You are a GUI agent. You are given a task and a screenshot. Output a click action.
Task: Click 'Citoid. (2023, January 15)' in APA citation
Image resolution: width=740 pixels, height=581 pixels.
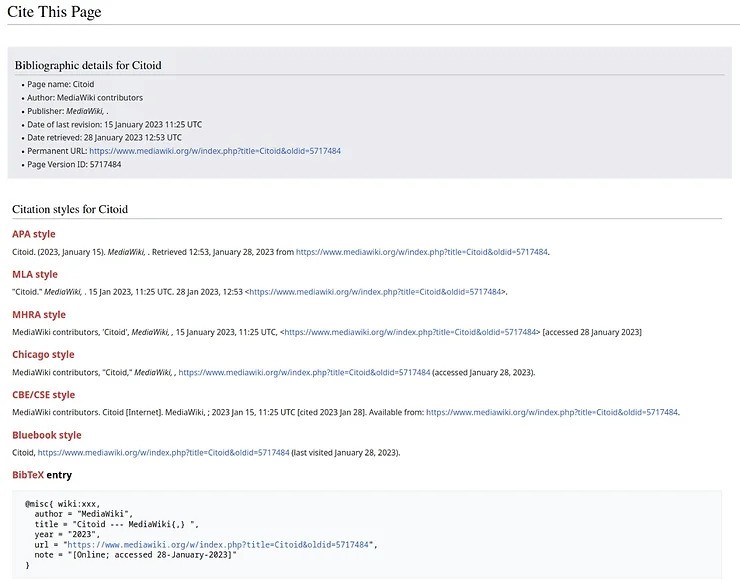(x=59, y=252)
